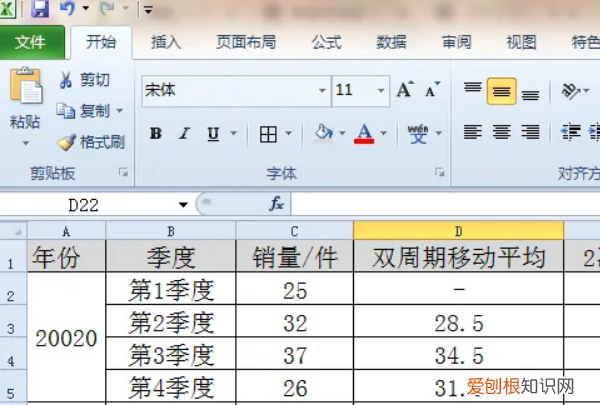Click the 格式刷 format painter button

tap(91, 142)
